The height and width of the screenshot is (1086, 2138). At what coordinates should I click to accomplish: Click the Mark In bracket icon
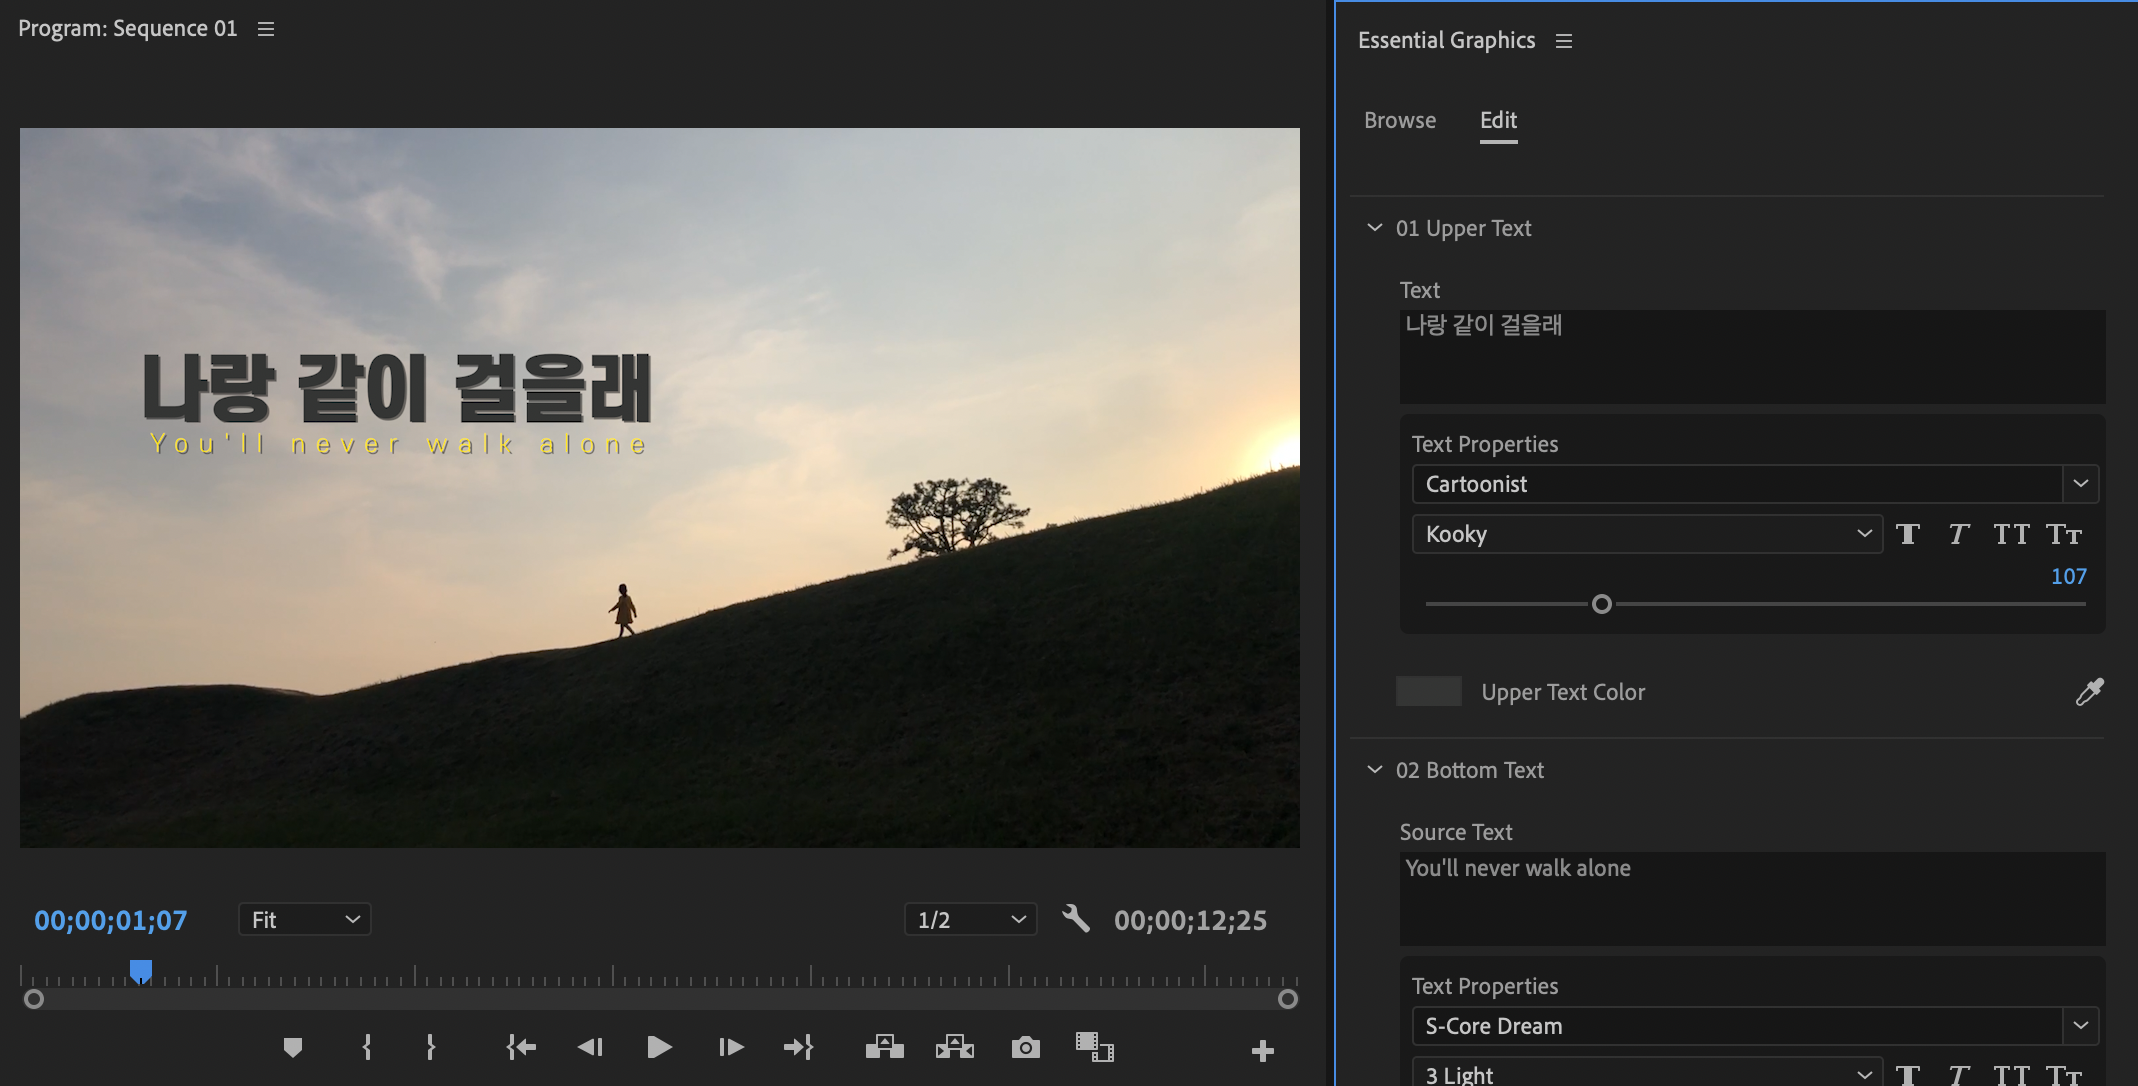(367, 1047)
